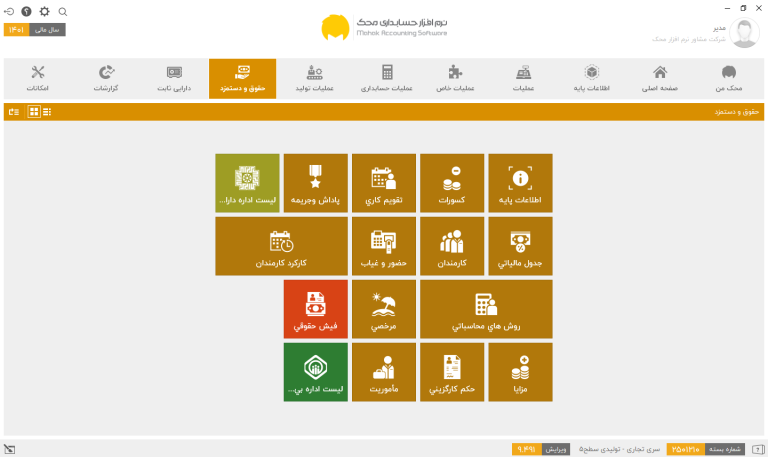Open the حضور و غیاب attendance tile
The height and width of the screenshot is (457, 768).
click(x=384, y=246)
